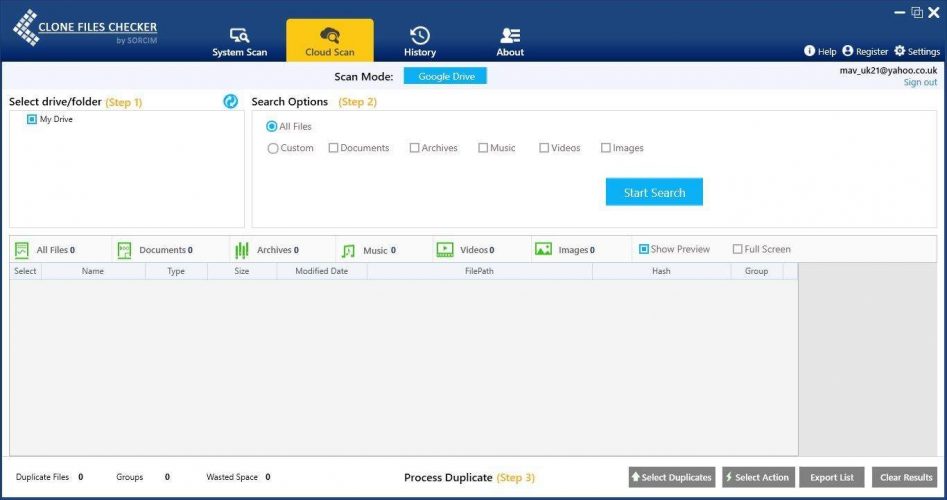Select the Custom radio option
947x500 pixels.
click(273, 148)
